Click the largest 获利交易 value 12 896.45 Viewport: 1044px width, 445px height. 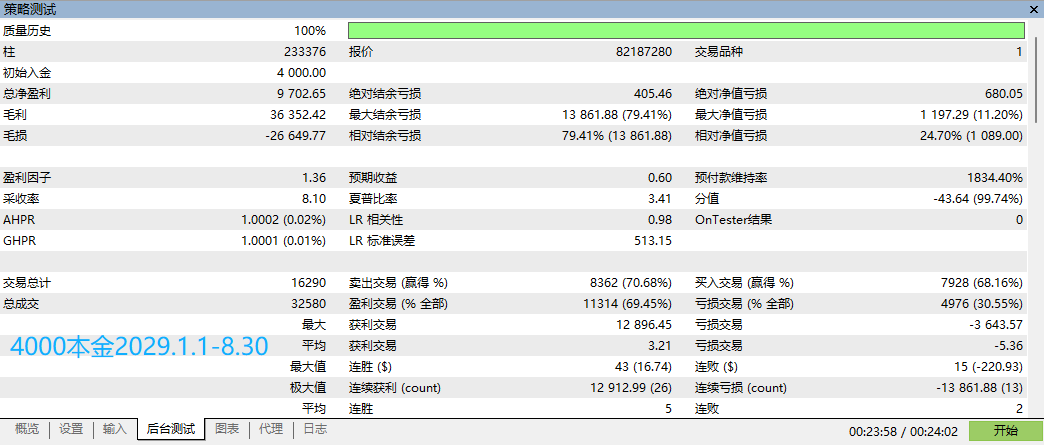(x=645, y=325)
